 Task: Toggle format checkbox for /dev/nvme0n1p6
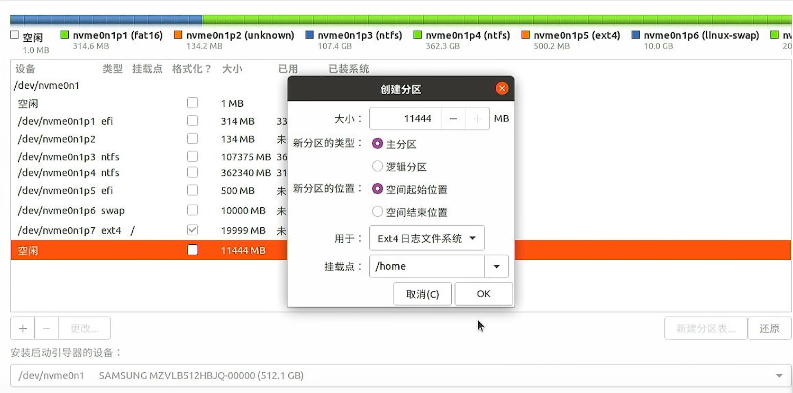(x=192, y=210)
